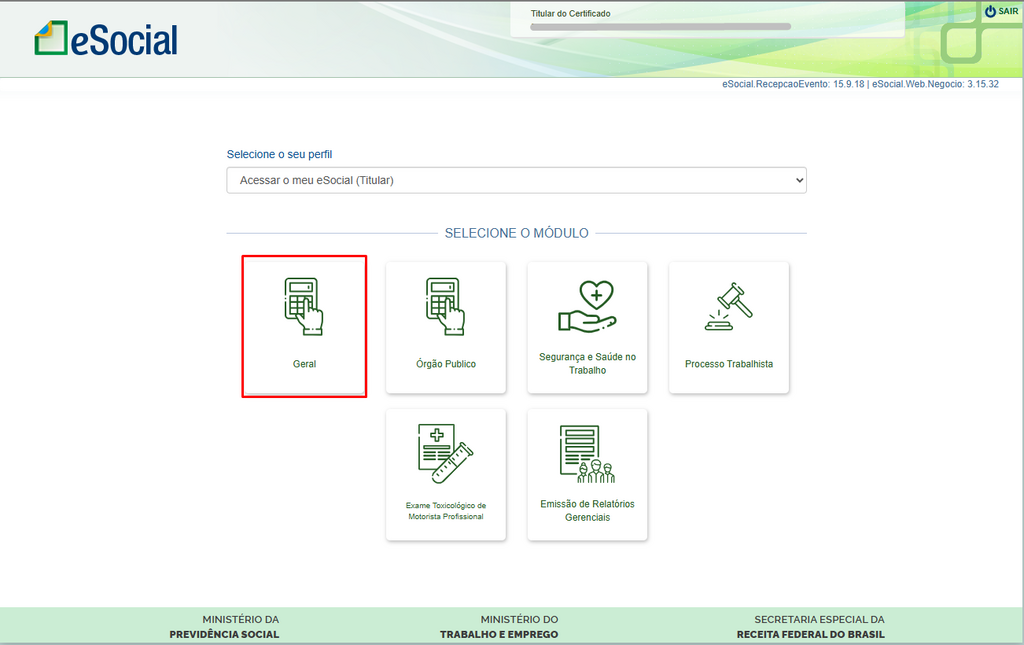Viewport: 1024px width, 645px height.
Task: Expand the profile list using the dropdown arrow
Action: [x=797, y=180]
